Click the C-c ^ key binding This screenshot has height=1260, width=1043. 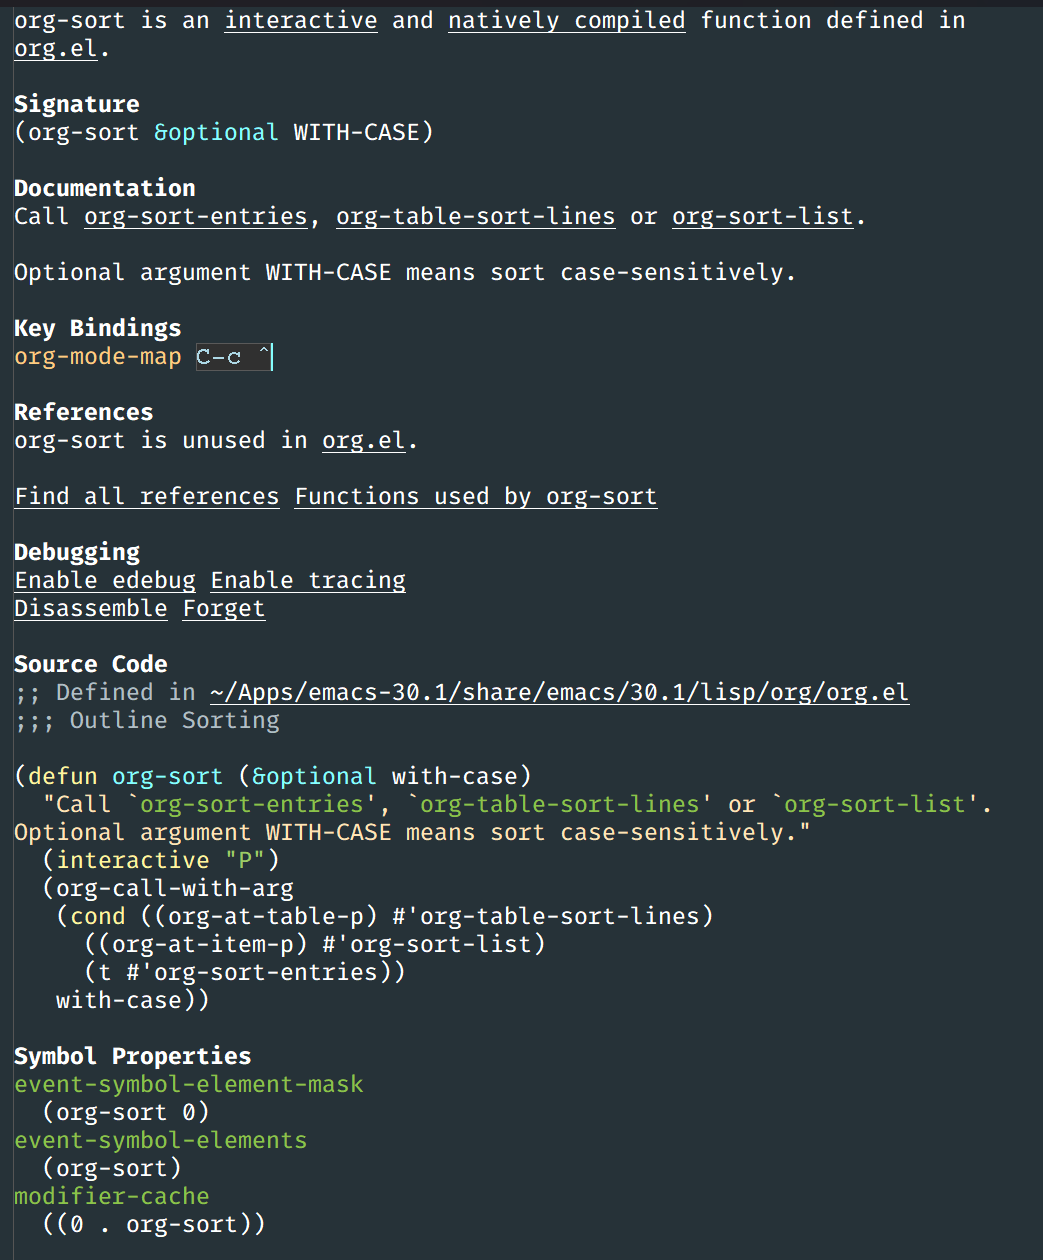pyautogui.click(x=233, y=357)
